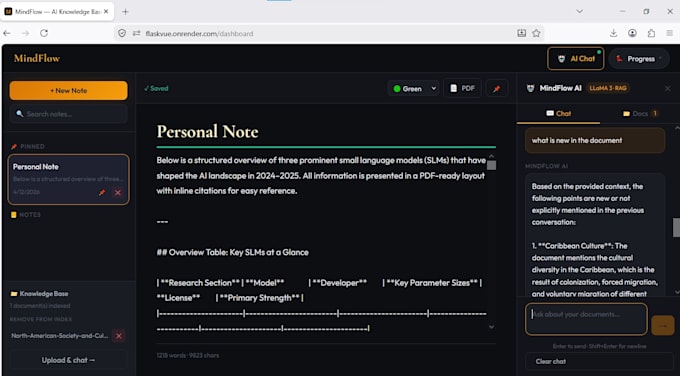Click the Overview Table heading line
Image resolution: width=680 pixels, height=376 pixels.
point(232,252)
